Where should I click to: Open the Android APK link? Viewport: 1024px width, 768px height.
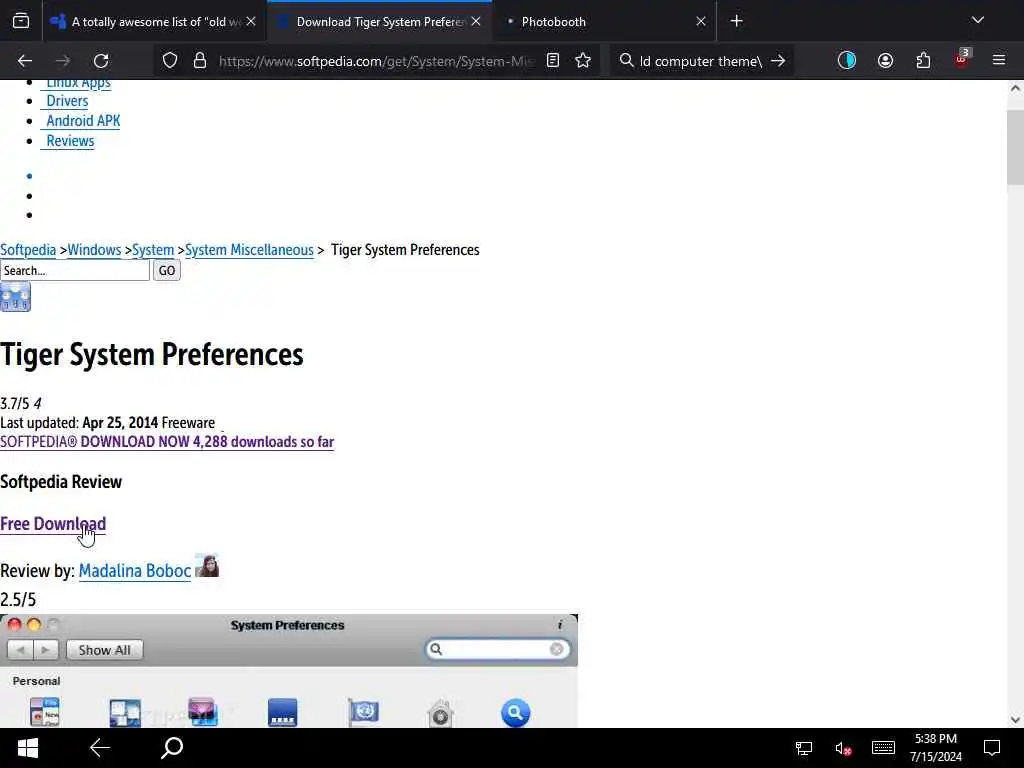tap(83, 121)
